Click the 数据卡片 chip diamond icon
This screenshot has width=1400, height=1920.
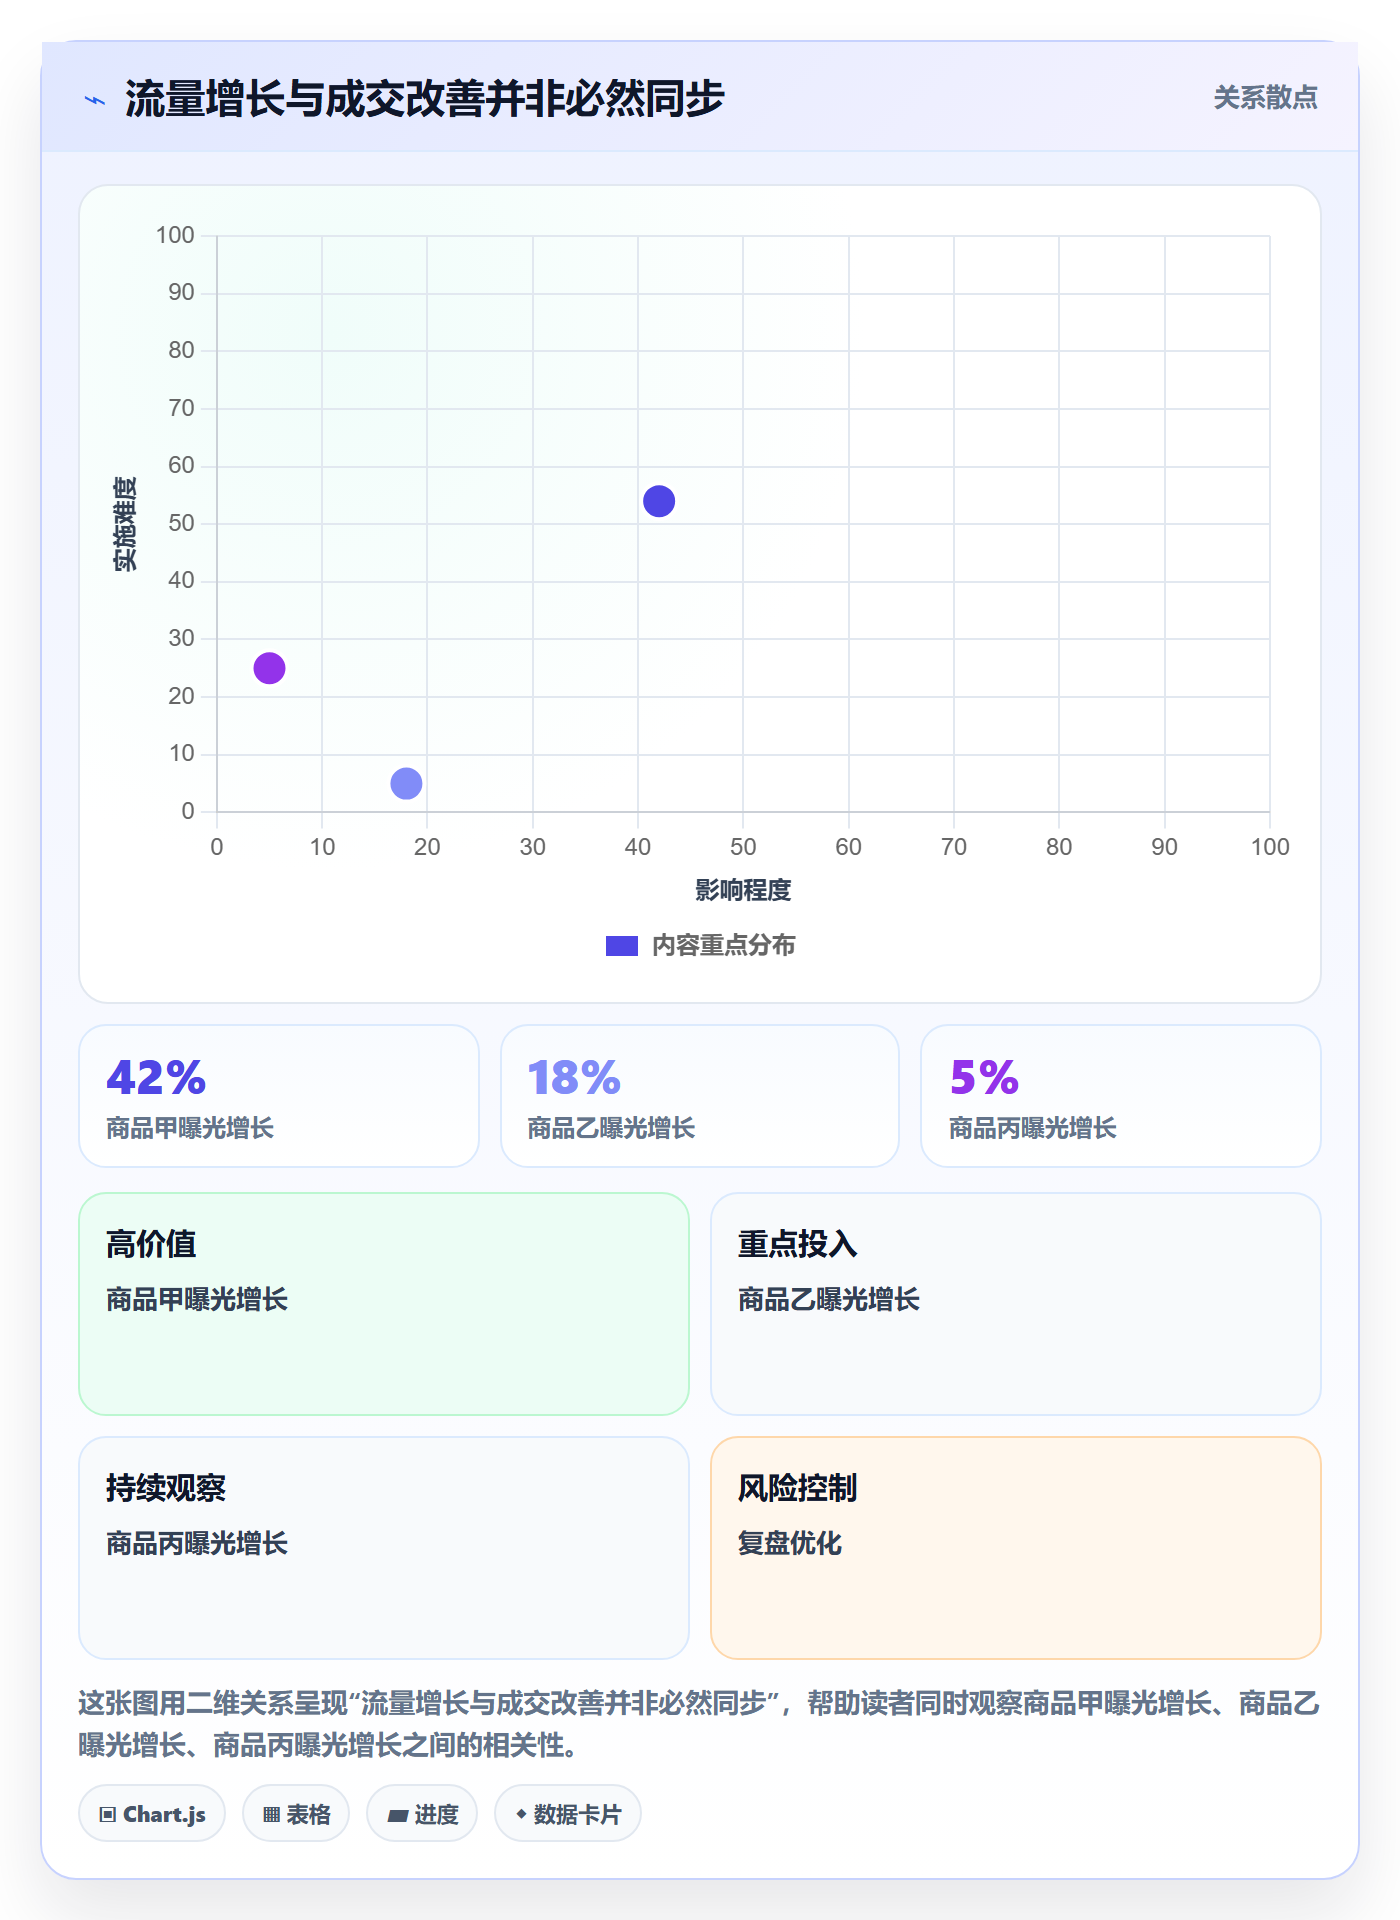click(521, 1814)
